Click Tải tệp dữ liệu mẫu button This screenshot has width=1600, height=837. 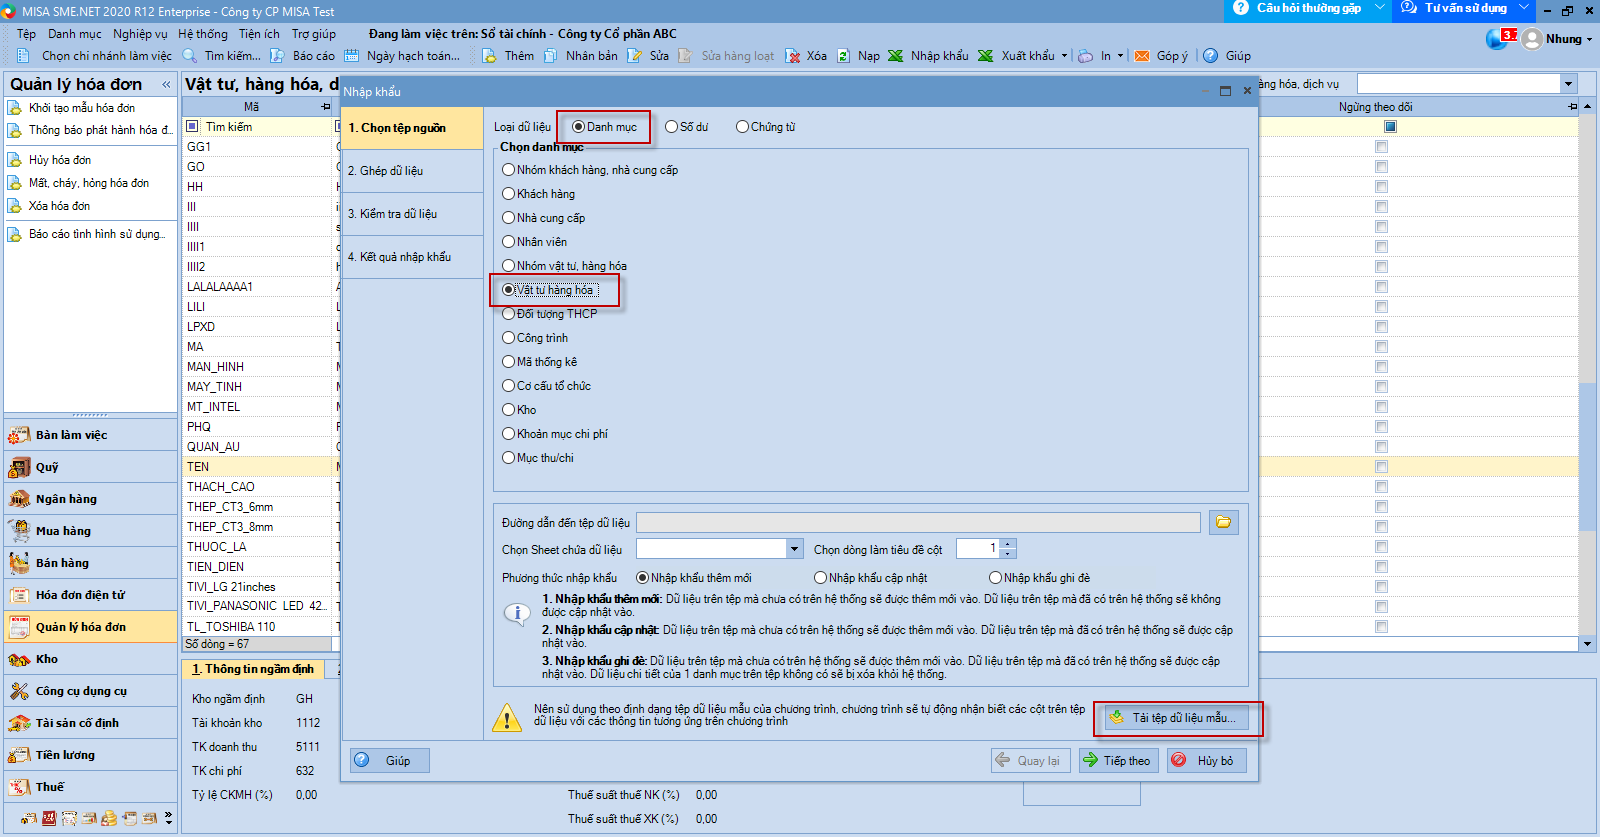coord(1177,718)
